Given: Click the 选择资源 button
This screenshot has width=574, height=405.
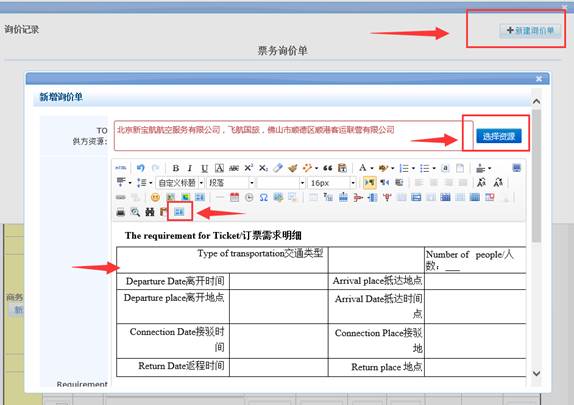Looking at the screenshot, I should (499, 136).
